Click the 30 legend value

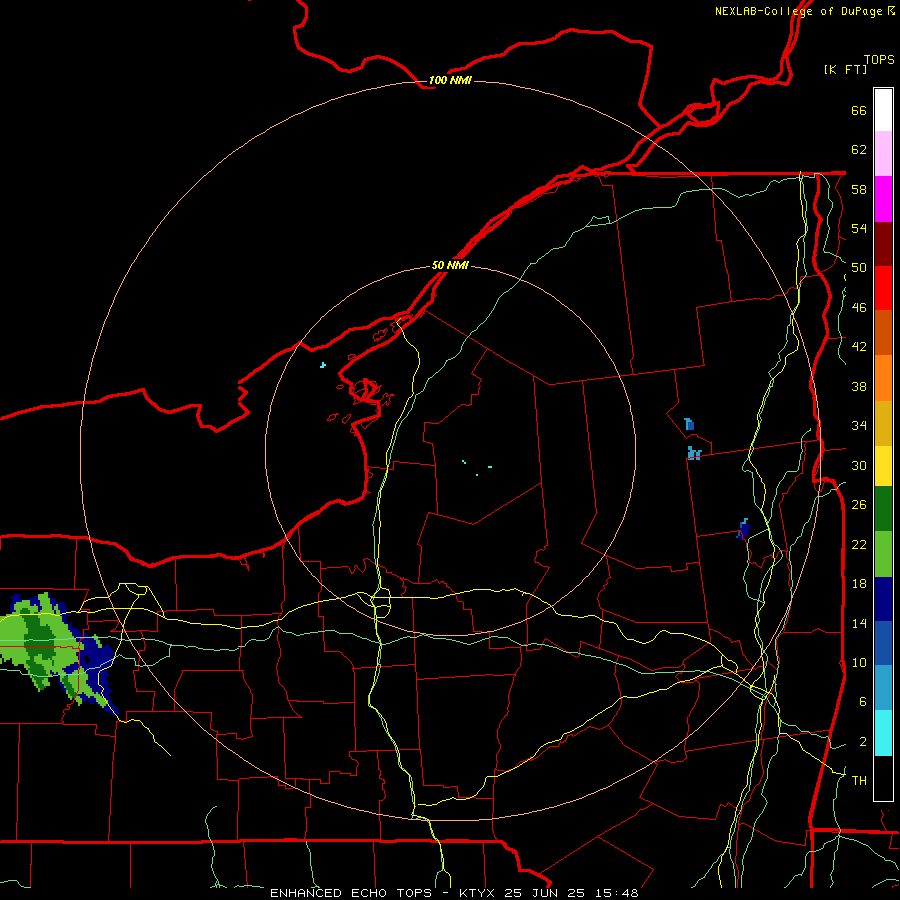[859, 465]
